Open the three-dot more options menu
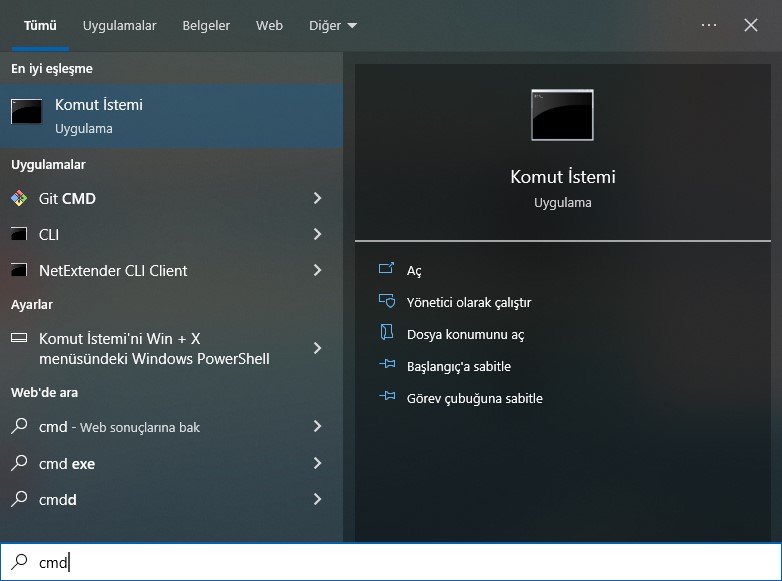 (709, 25)
